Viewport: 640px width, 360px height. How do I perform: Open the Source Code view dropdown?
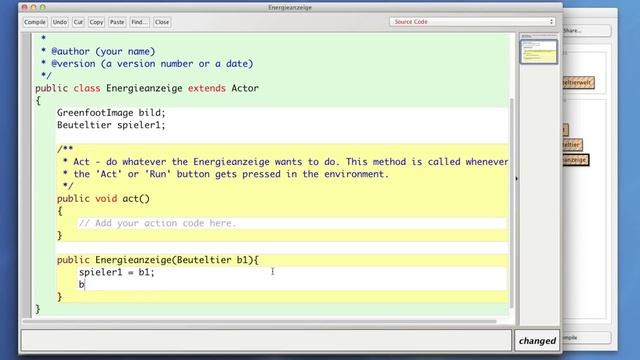[x=472, y=22]
